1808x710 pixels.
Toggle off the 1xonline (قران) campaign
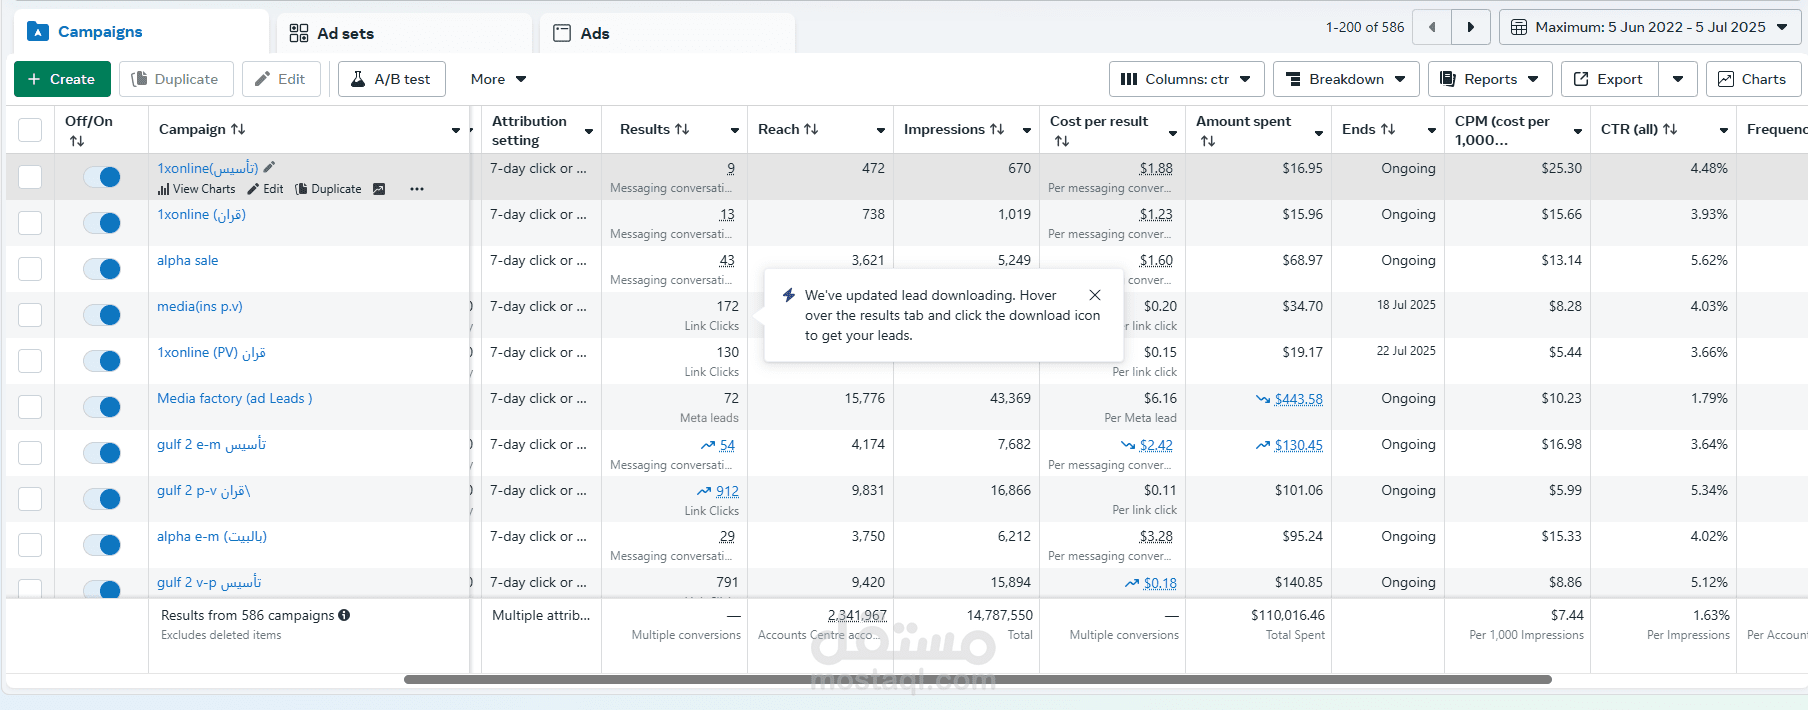(102, 223)
